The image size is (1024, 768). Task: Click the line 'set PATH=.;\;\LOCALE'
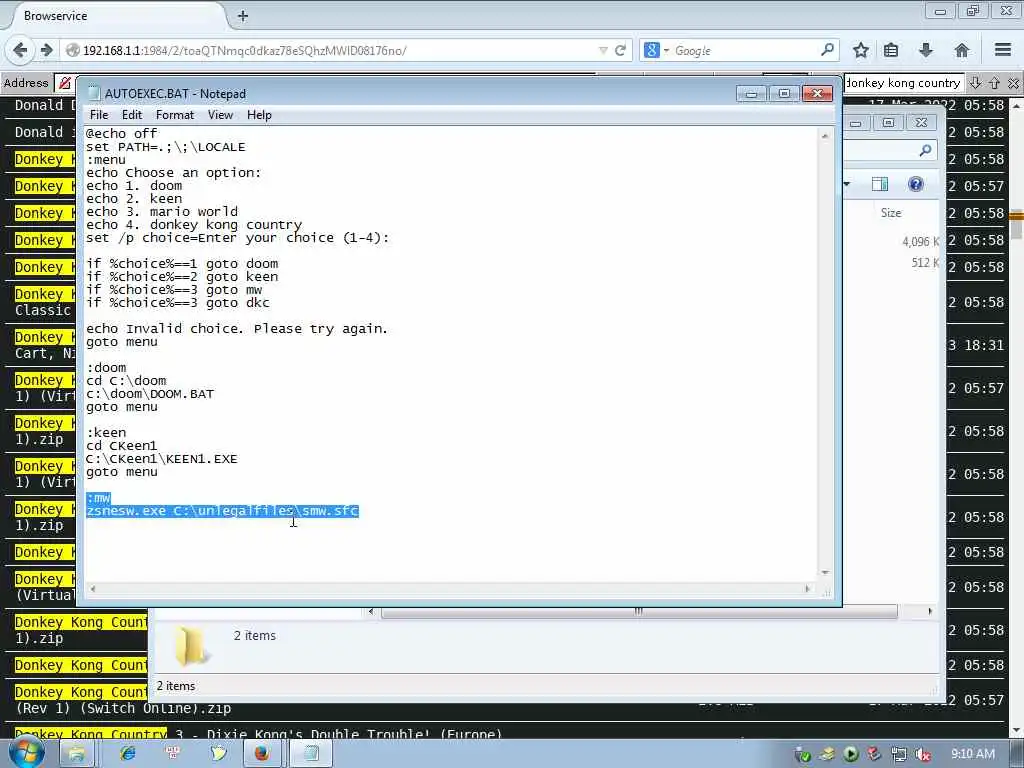(x=166, y=147)
